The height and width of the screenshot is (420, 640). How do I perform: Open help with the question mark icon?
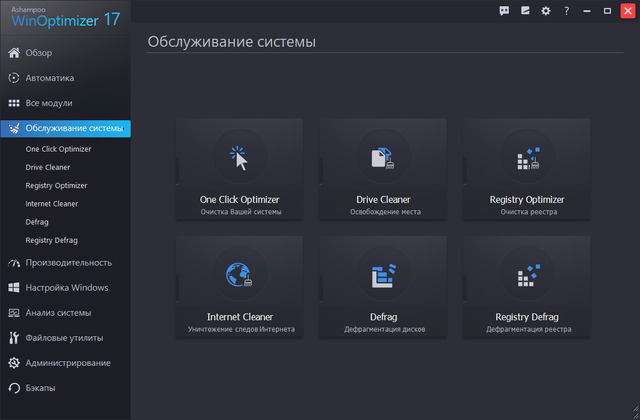point(567,10)
